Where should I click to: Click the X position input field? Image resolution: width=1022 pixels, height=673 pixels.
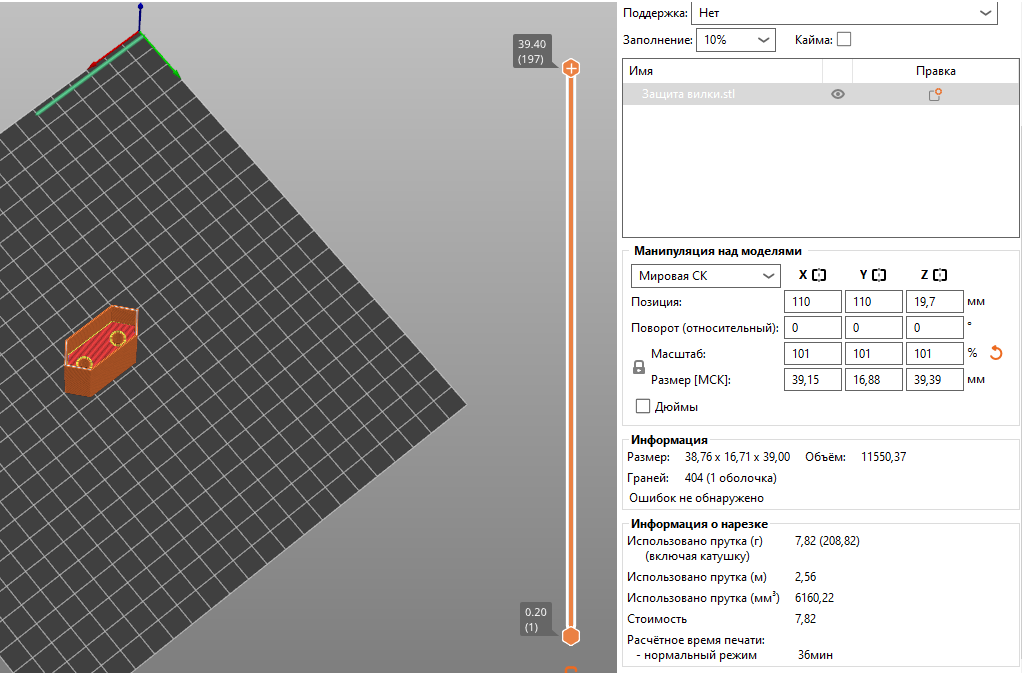pos(812,301)
